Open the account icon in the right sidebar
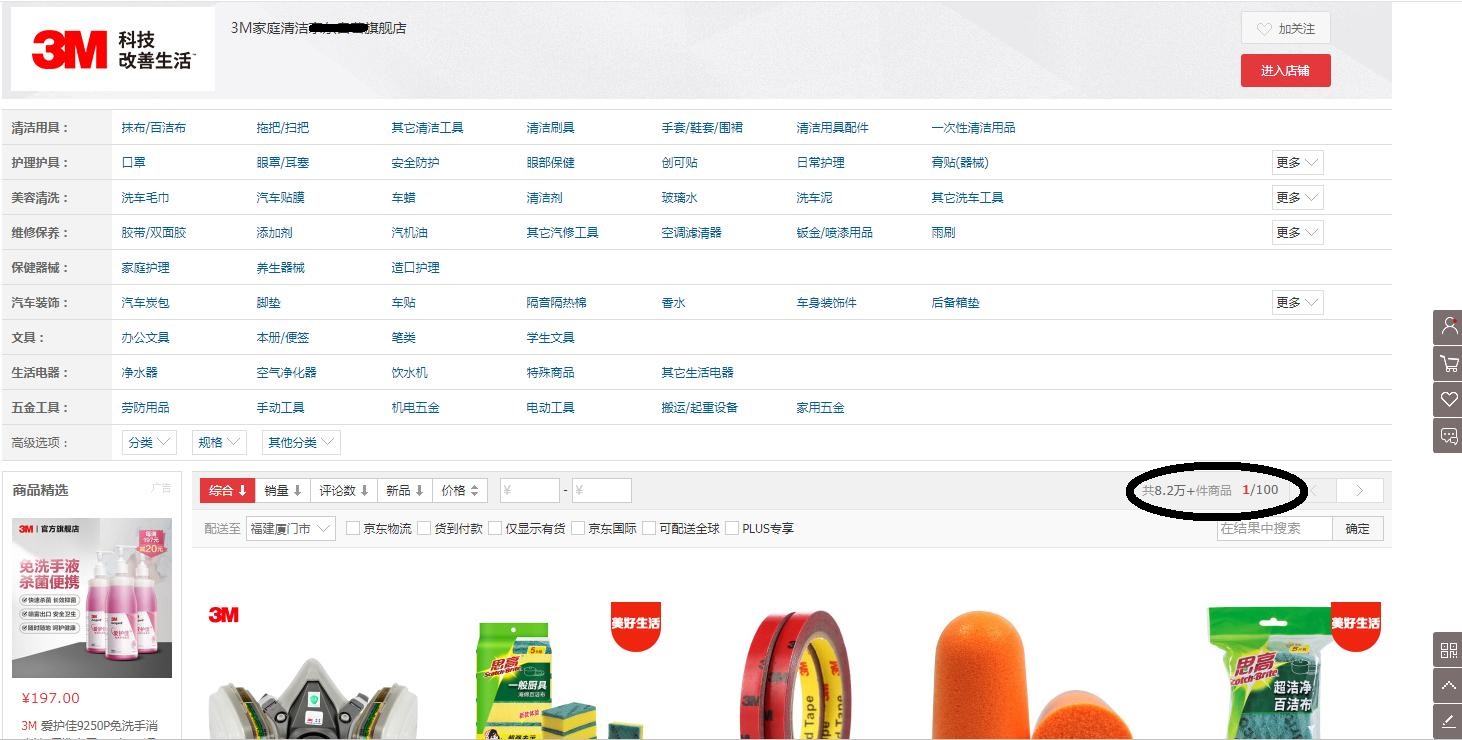The width and height of the screenshot is (1462, 740). tap(1447, 327)
